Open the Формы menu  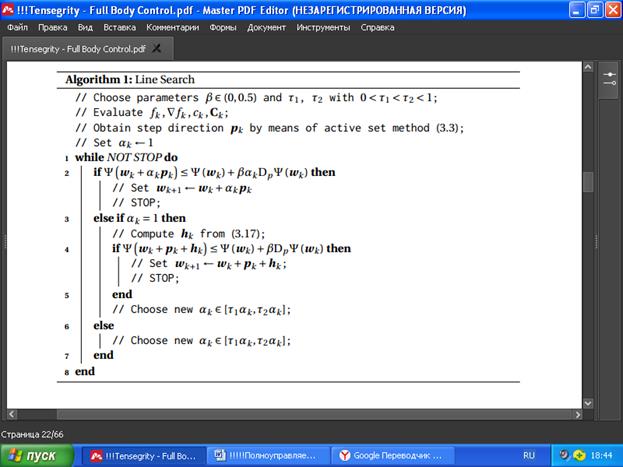click(223, 27)
